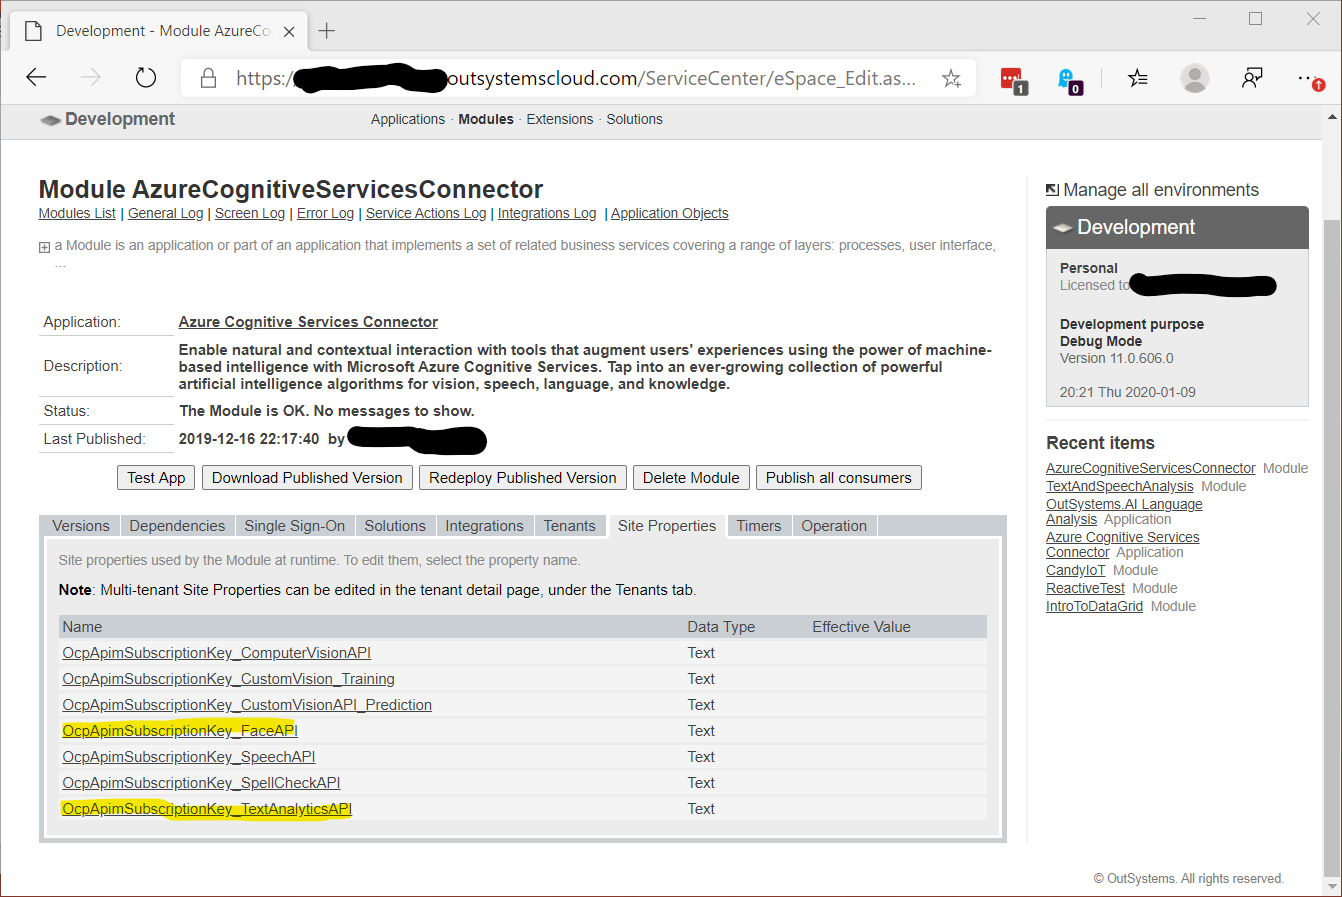This screenshot has width=1342, height=897.
Task: Click the feedback person icon
Action: [1252, 78]
